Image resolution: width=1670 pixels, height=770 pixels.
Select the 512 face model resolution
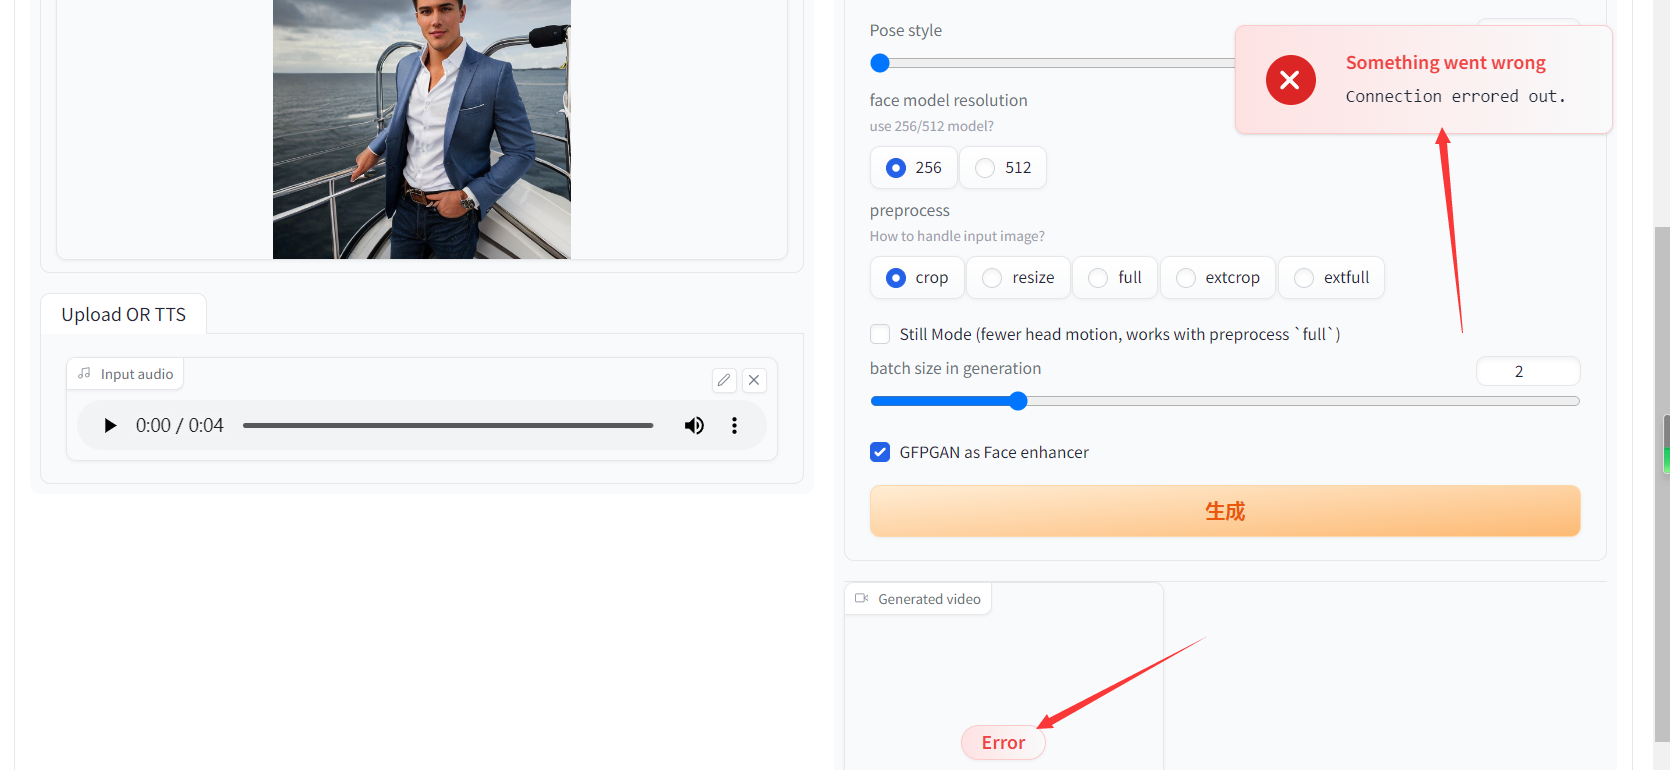click(1003, 168)
